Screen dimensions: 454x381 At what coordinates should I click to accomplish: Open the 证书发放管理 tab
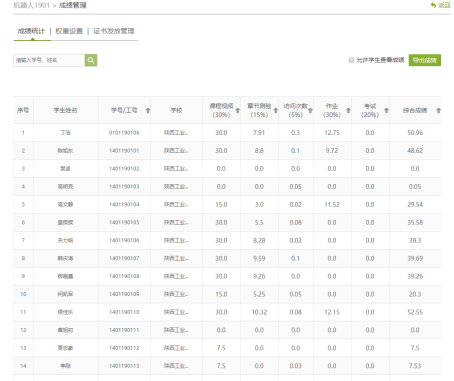pos(114,31)
